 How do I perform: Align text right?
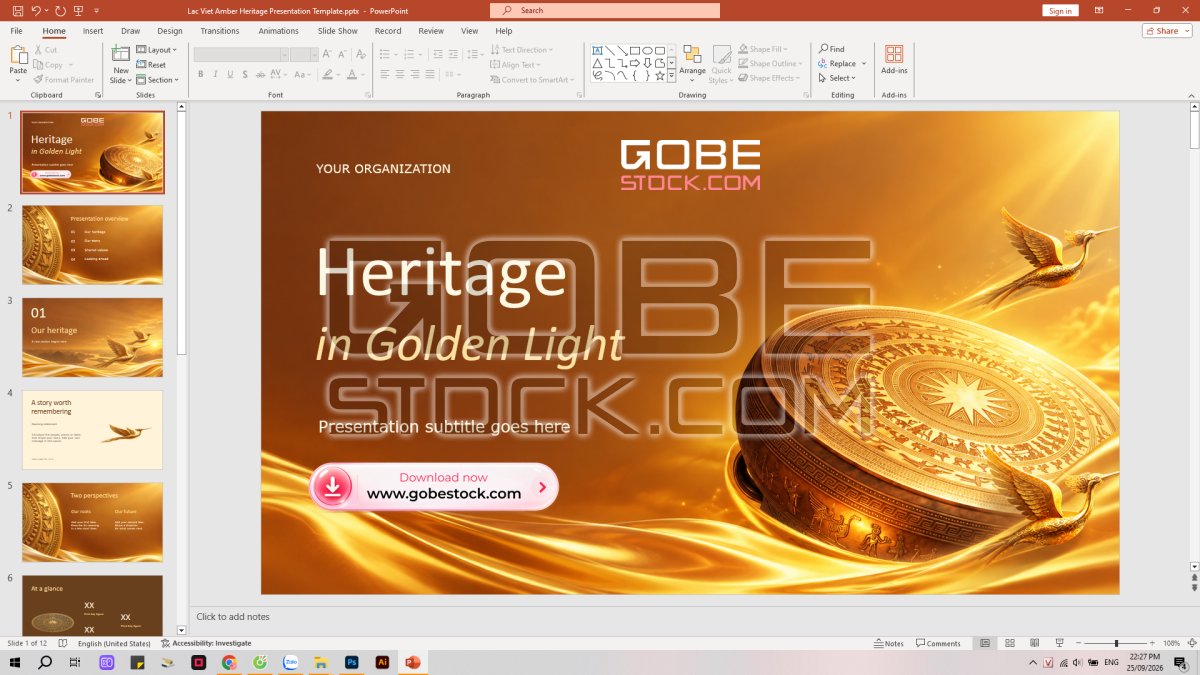[x=415, y=74]
